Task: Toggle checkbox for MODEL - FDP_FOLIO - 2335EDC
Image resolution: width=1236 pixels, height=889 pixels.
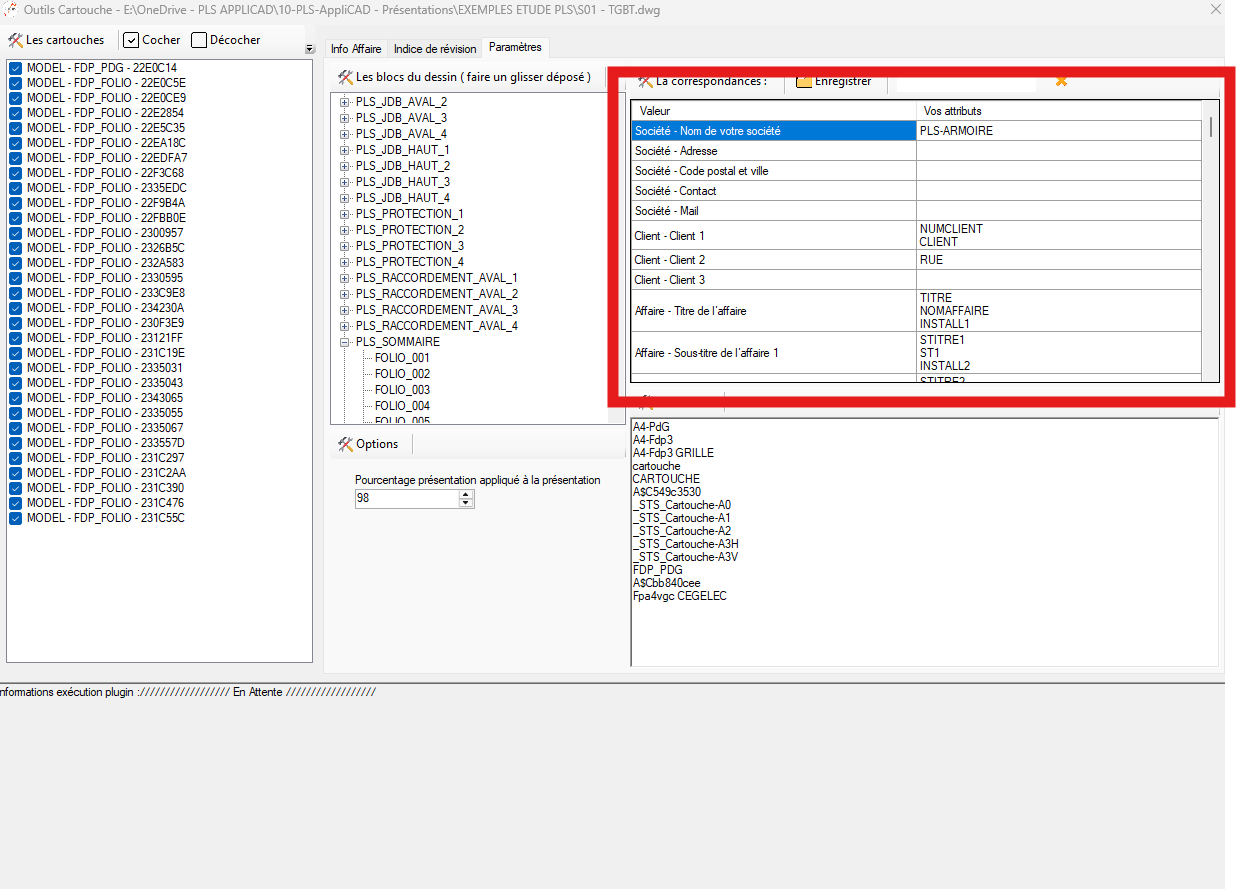Action: pyautogui.click(x=16, y=188)
